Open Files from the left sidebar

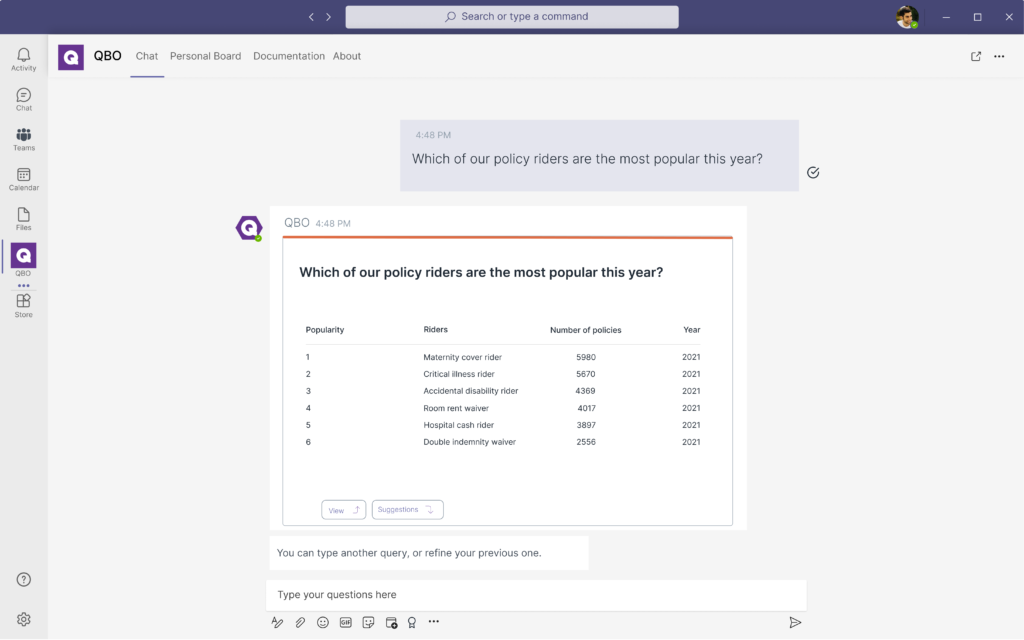23,219
